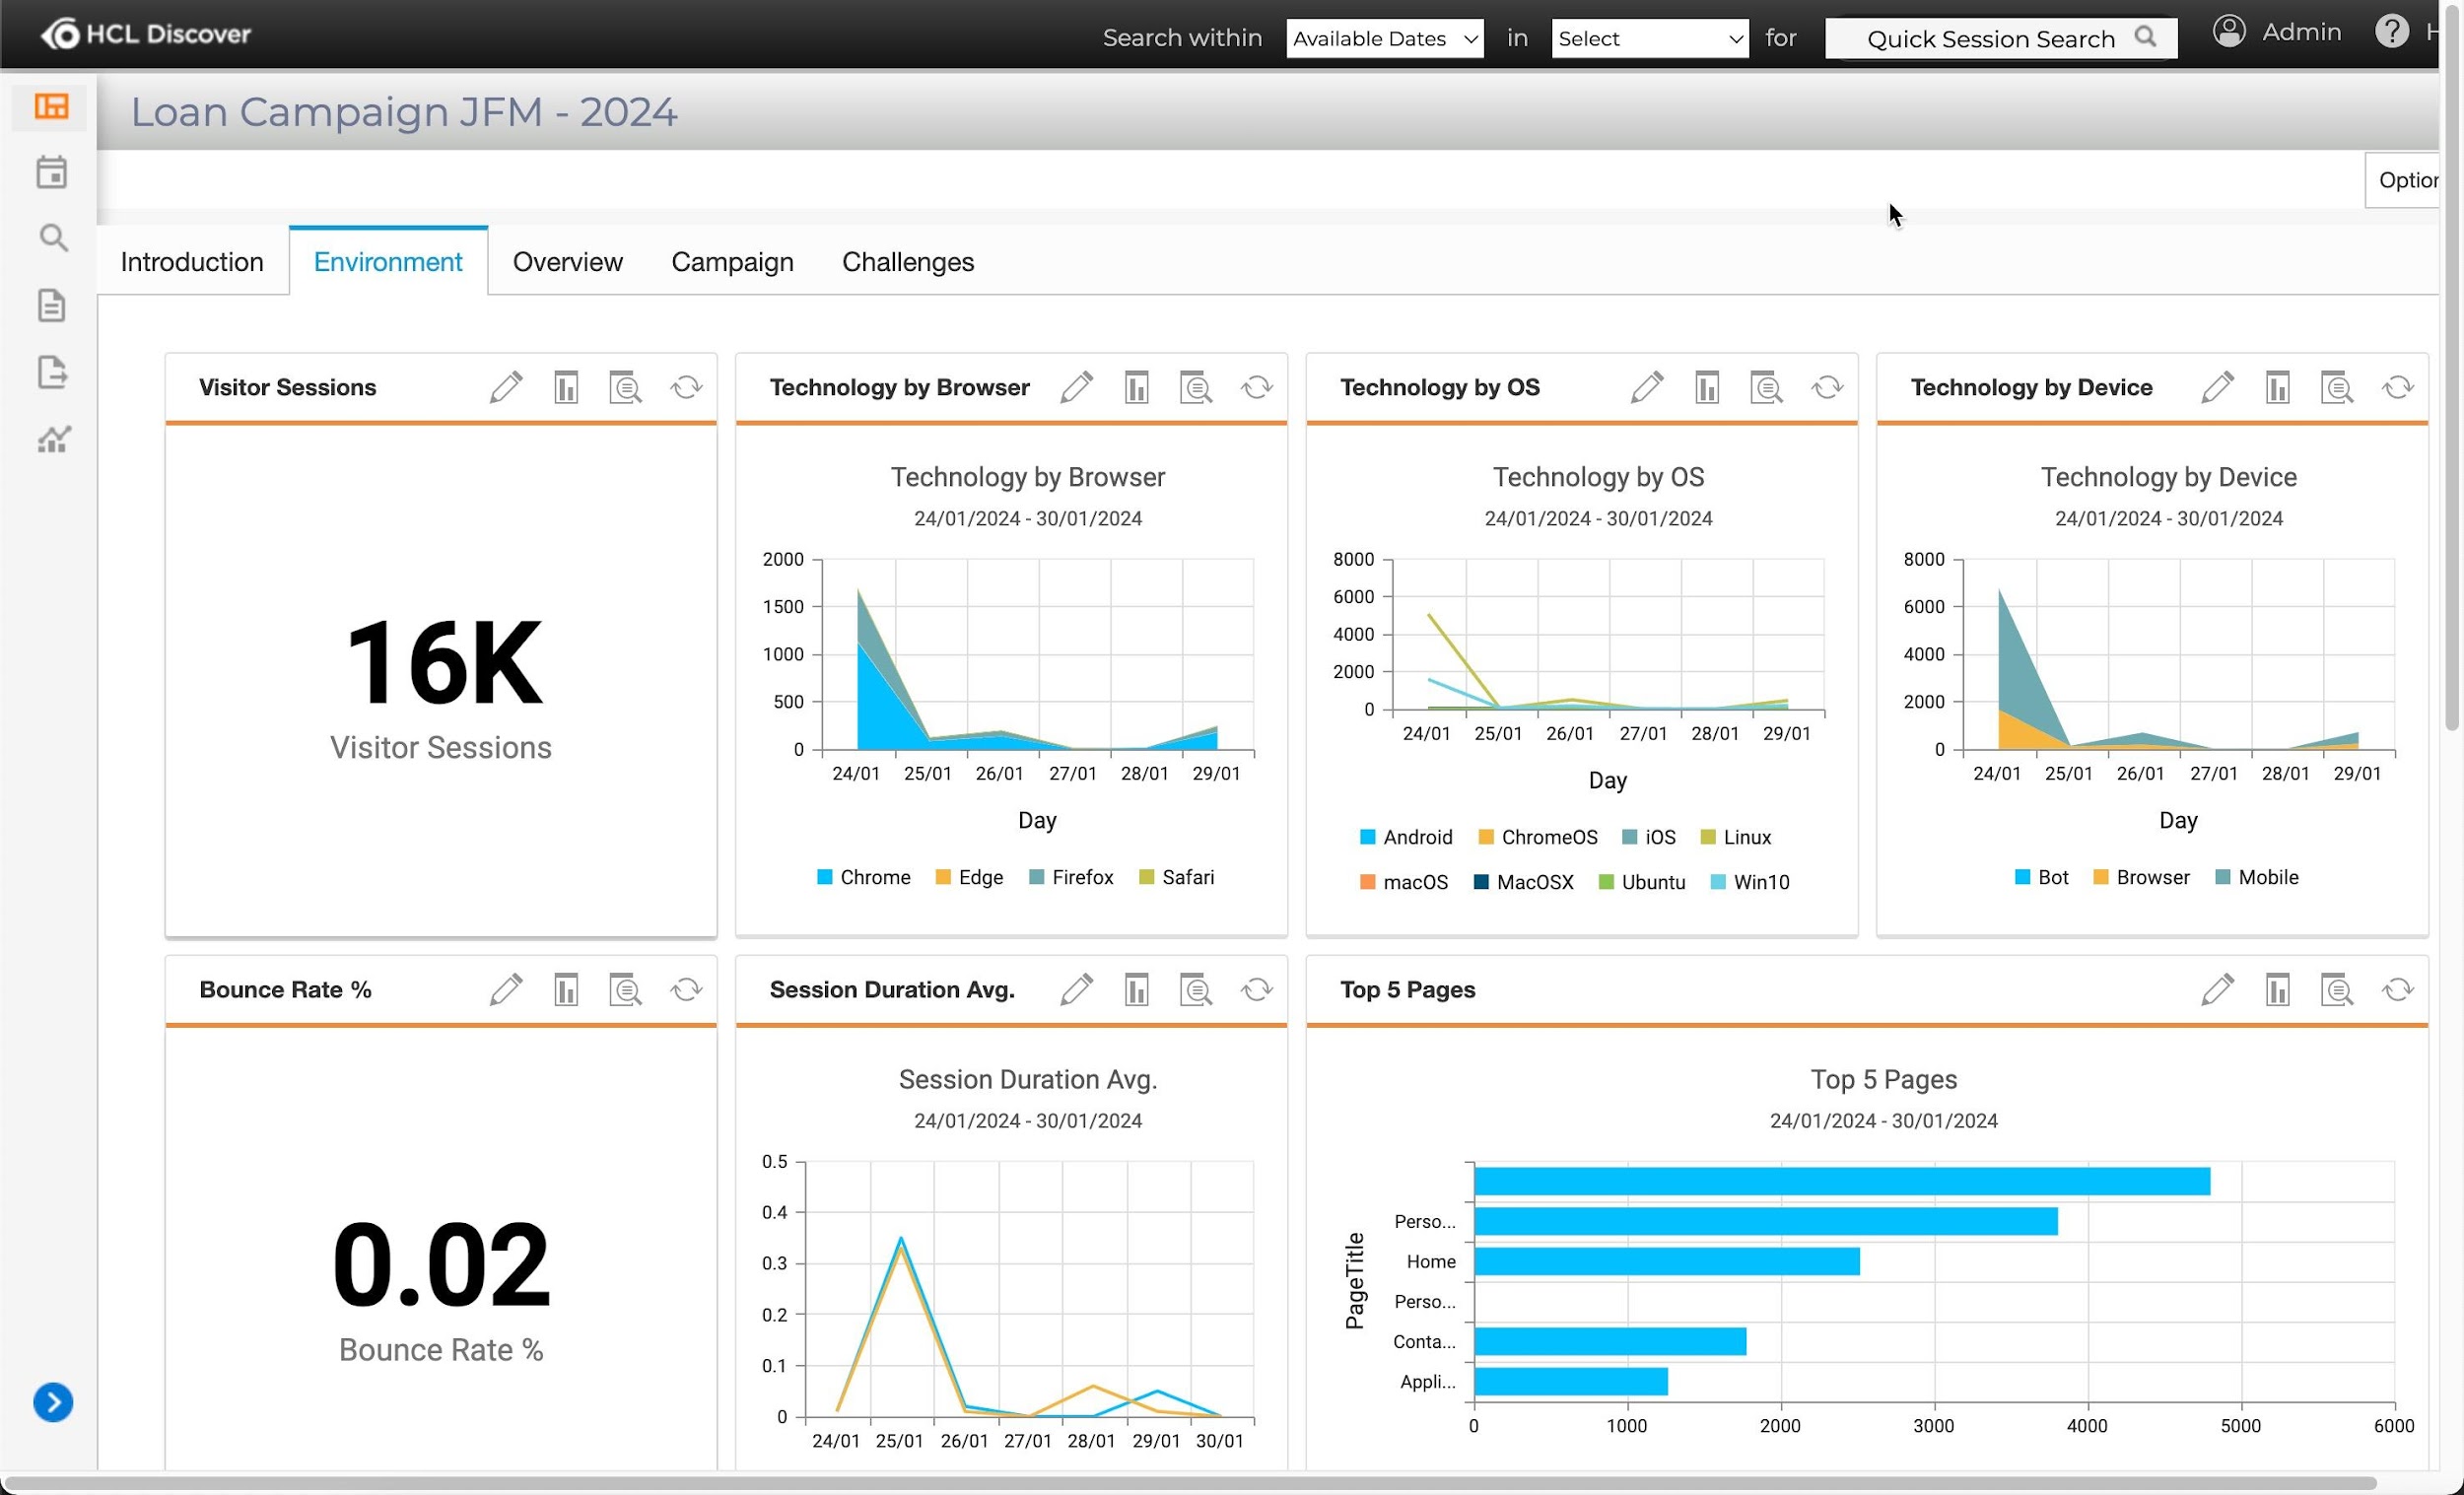2464x1495 pixels.
Task: Click the Options button
Action: pos(2405,180)
